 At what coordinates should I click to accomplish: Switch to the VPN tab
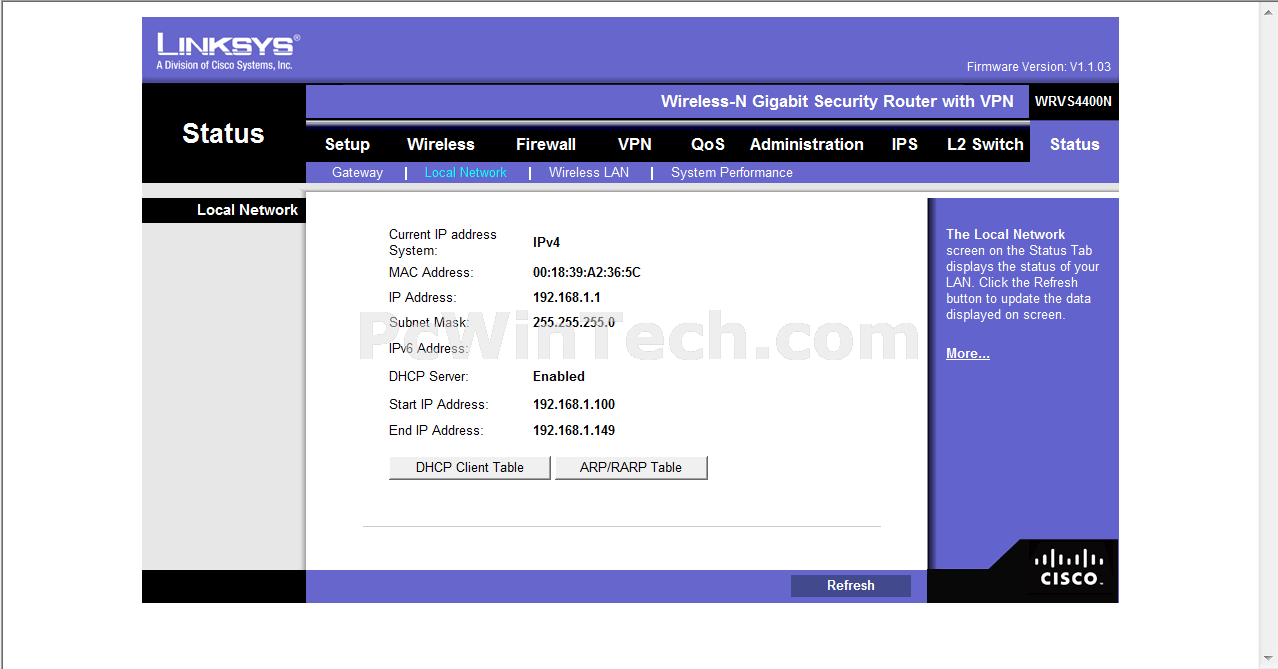click(635, 144)
